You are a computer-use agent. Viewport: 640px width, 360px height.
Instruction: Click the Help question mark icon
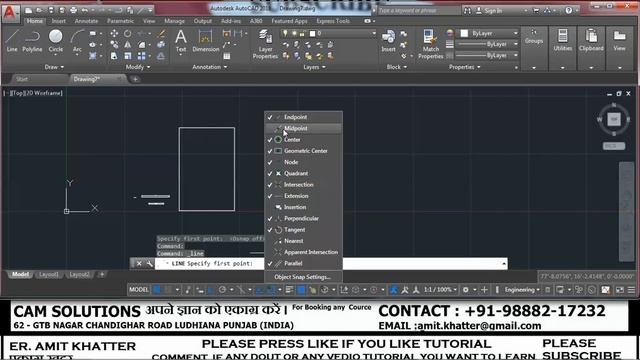pos(569,11)
